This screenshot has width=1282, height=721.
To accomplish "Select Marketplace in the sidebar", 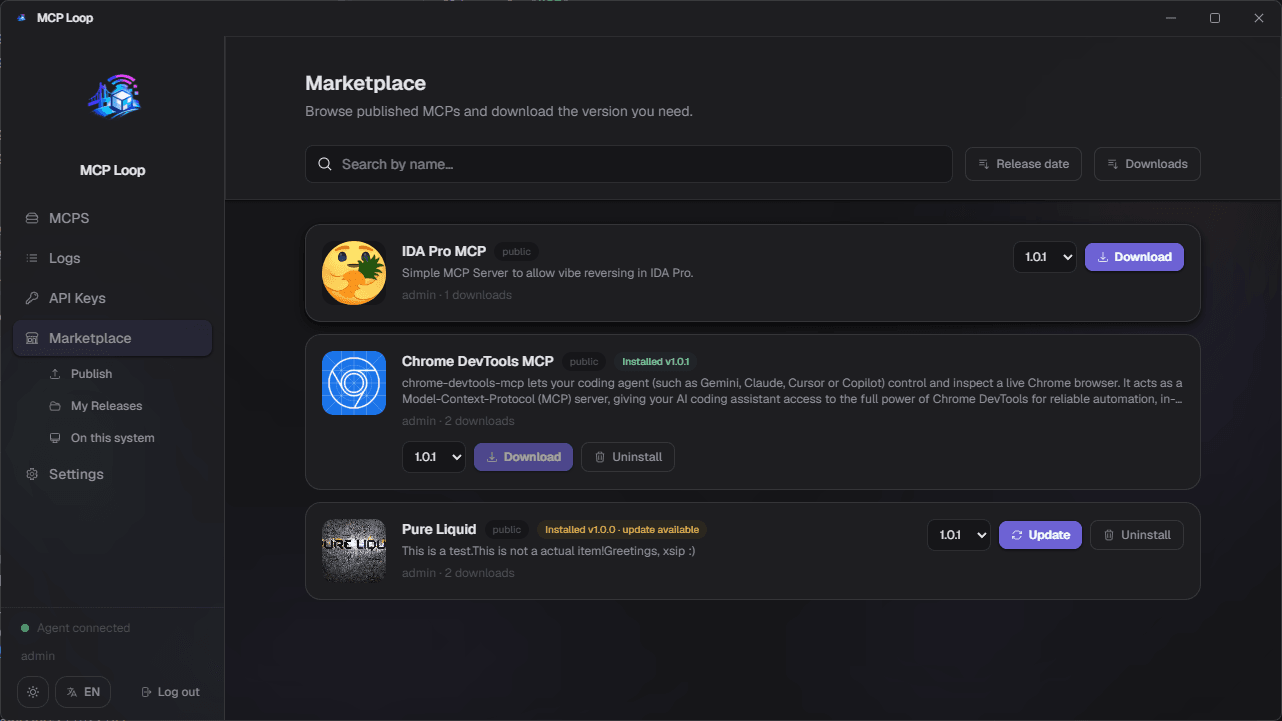I will pyautogui.click(x=112, y=338).
